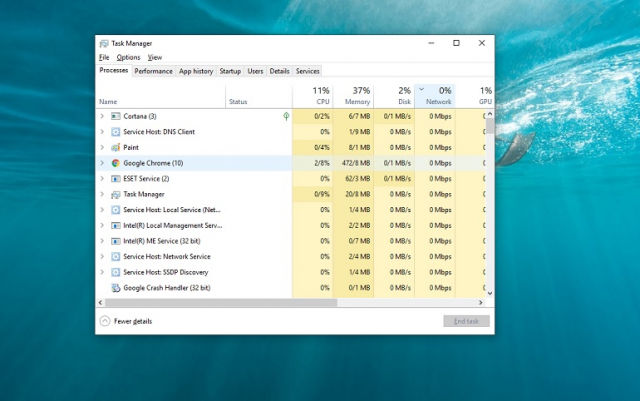Sort by the GPU column header

click(474, 96)
